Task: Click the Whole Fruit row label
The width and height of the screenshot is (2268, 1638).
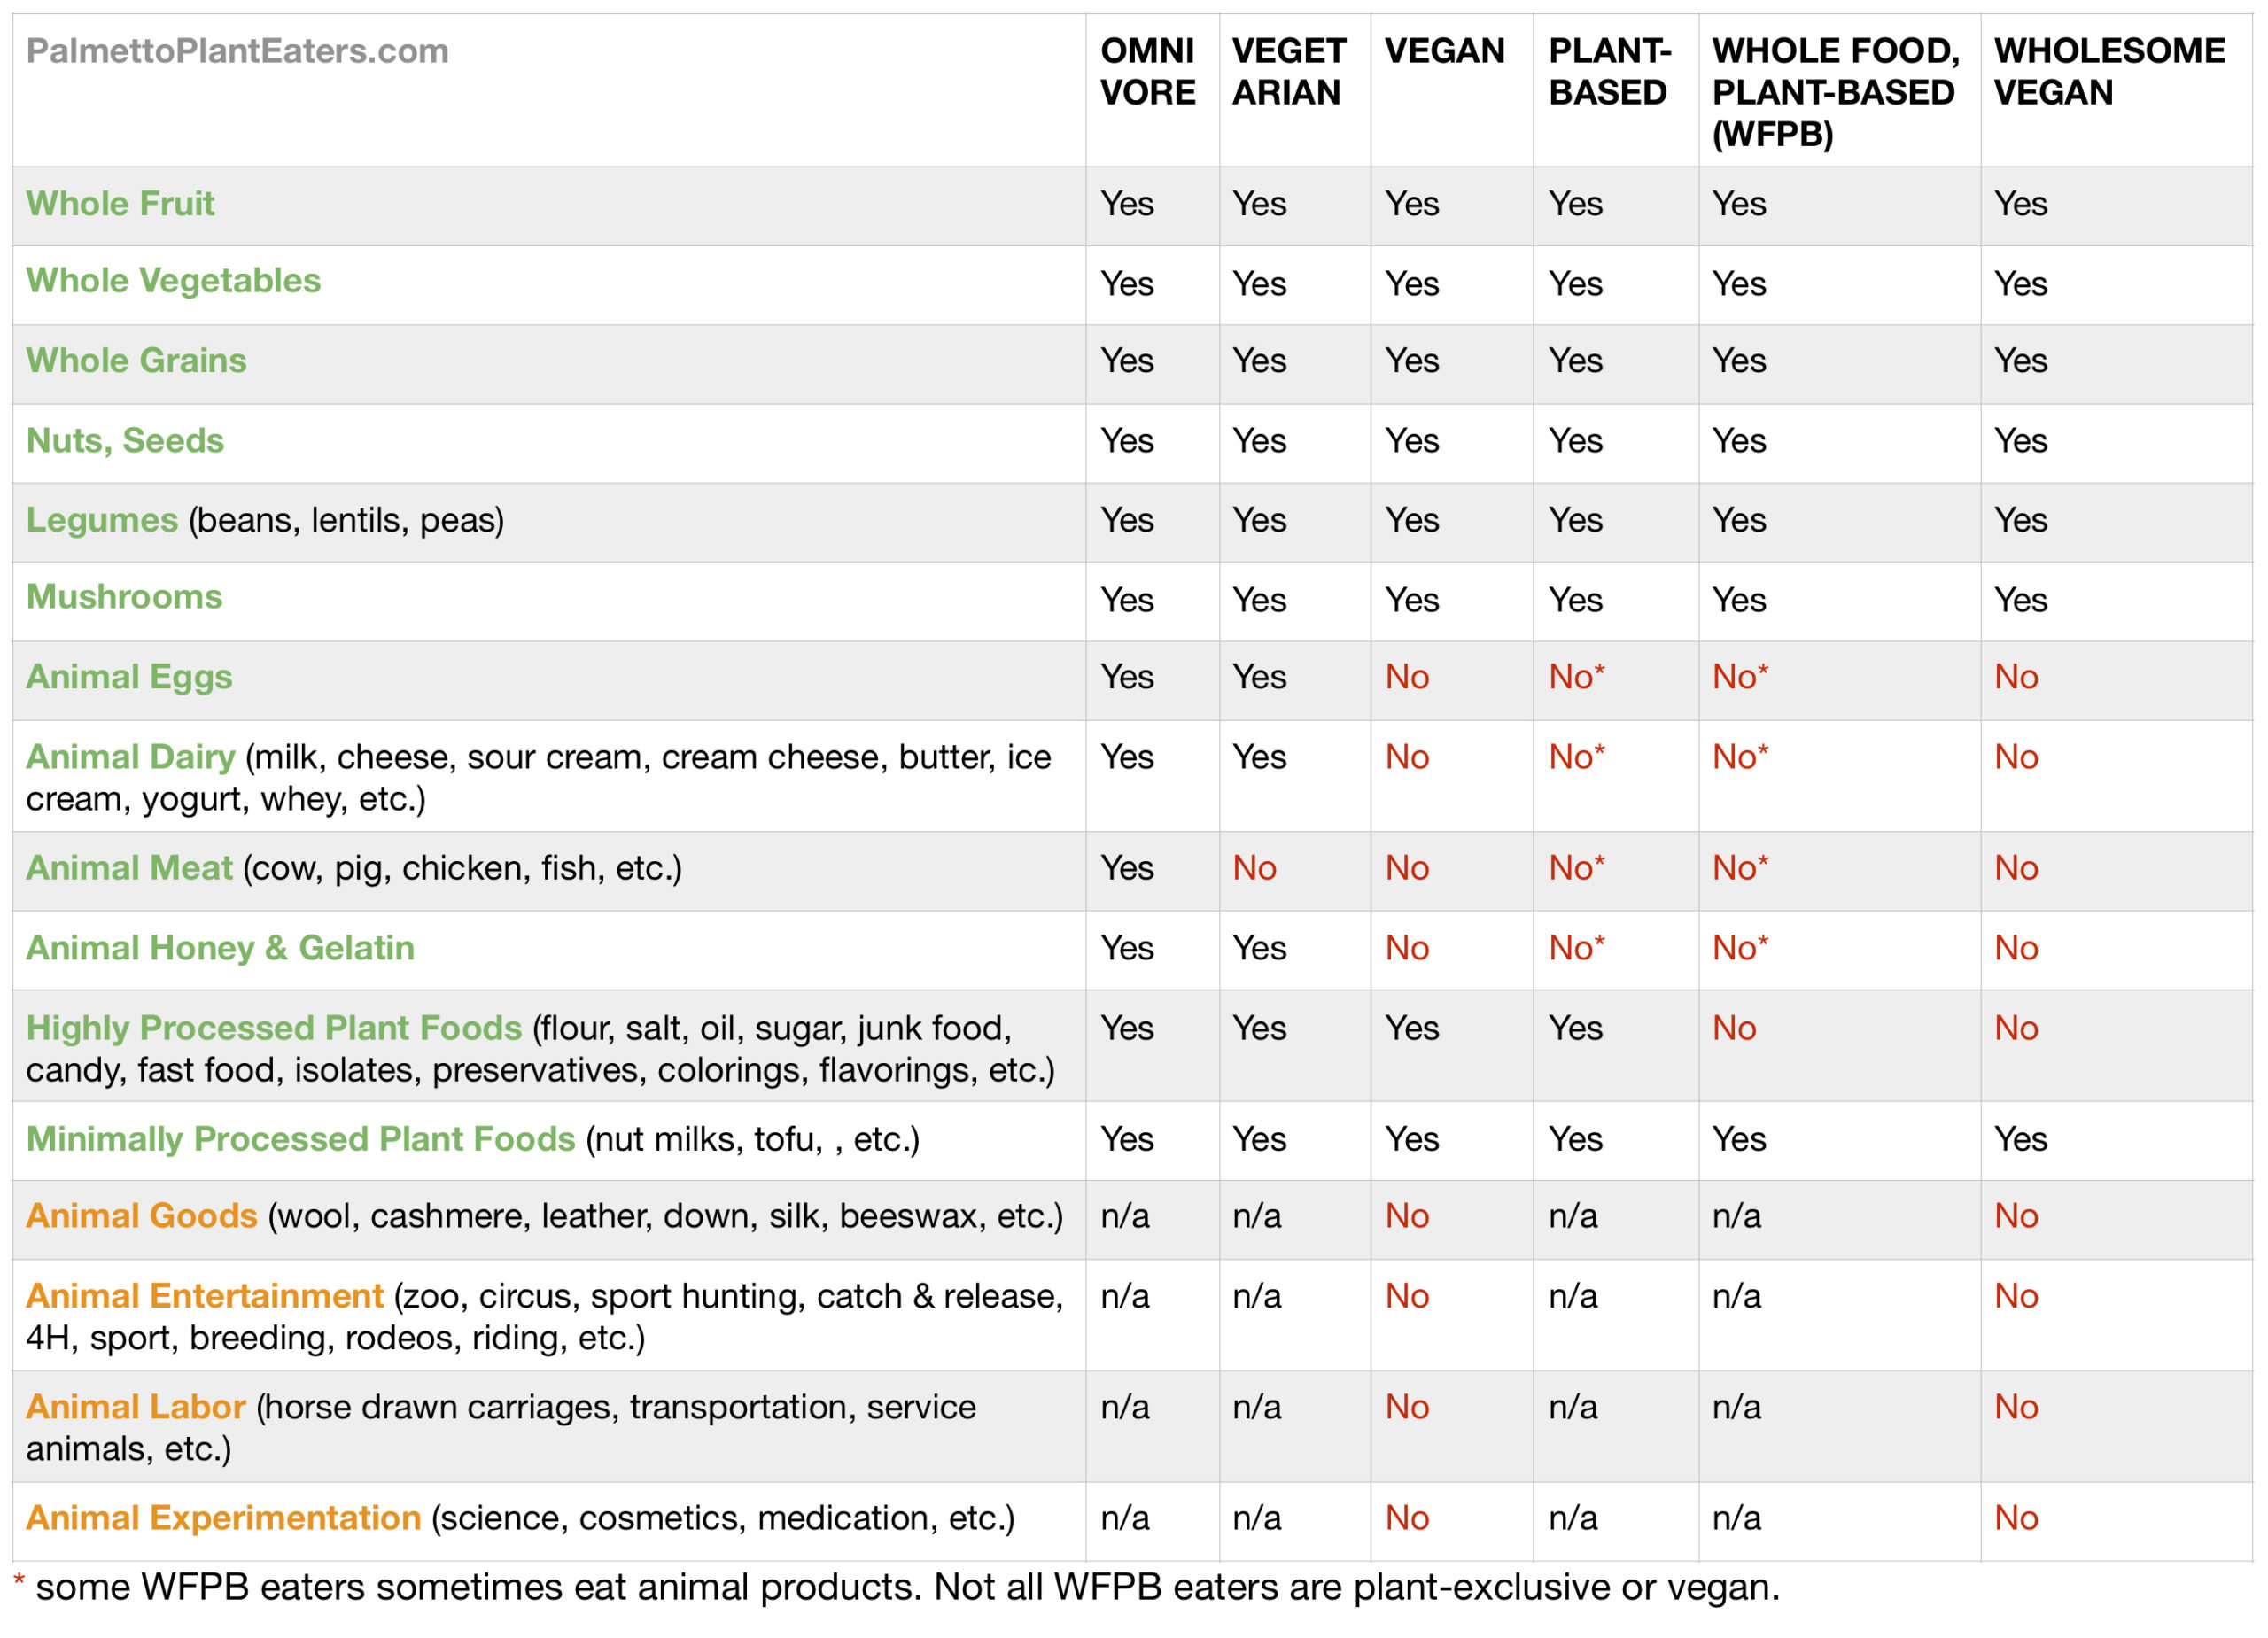Action: 120,204
